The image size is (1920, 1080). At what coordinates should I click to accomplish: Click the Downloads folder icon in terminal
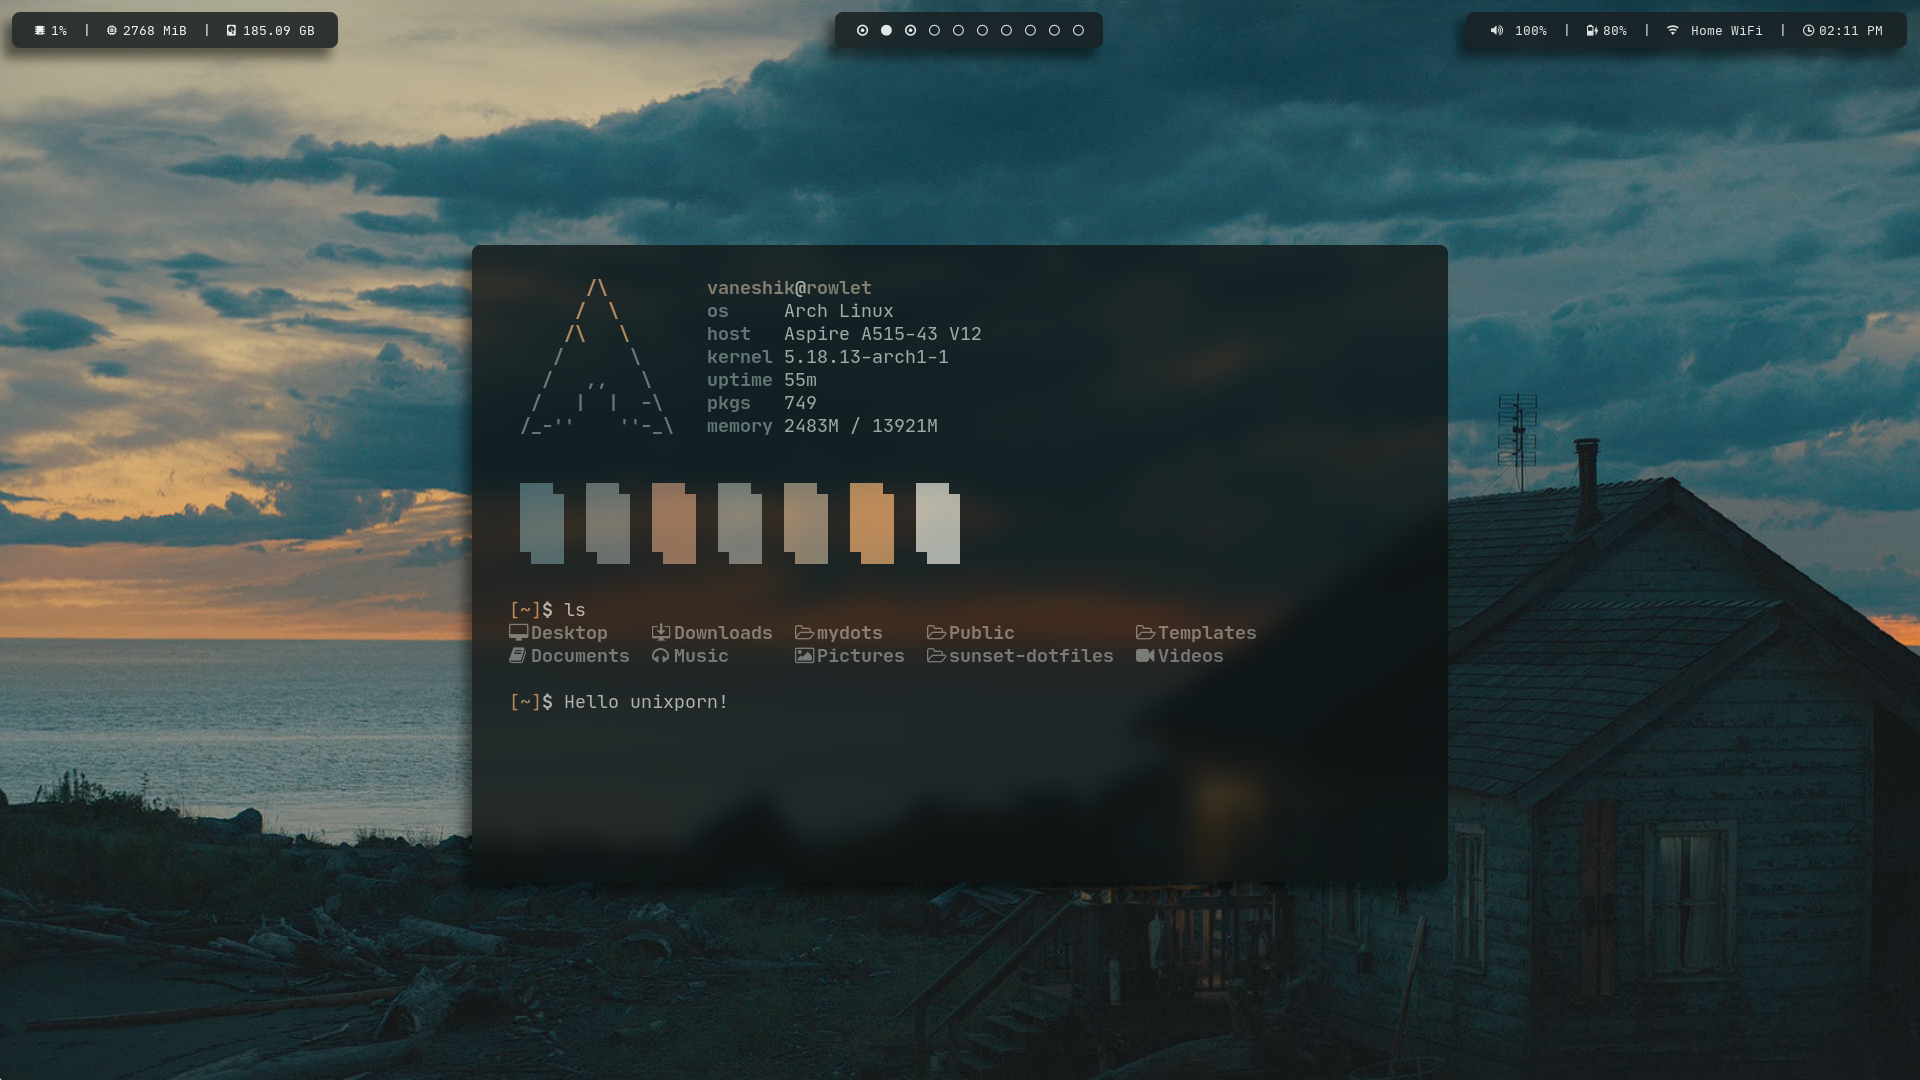pyautogui.click(x=661, y=633)
